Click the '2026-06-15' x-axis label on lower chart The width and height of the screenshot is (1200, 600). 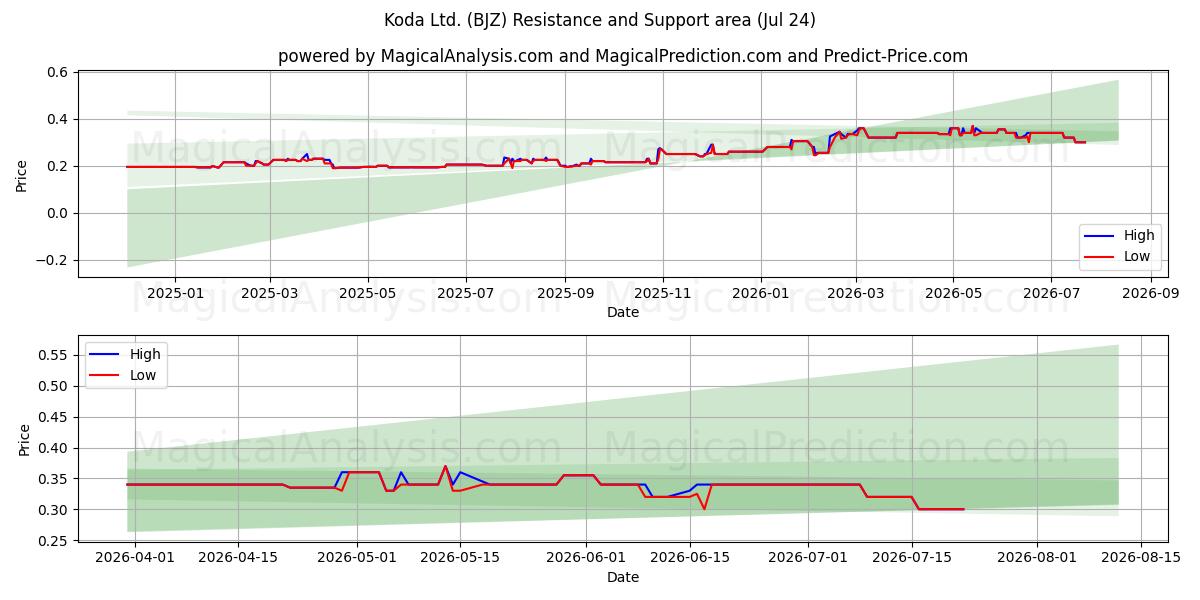tap(690, 558)
